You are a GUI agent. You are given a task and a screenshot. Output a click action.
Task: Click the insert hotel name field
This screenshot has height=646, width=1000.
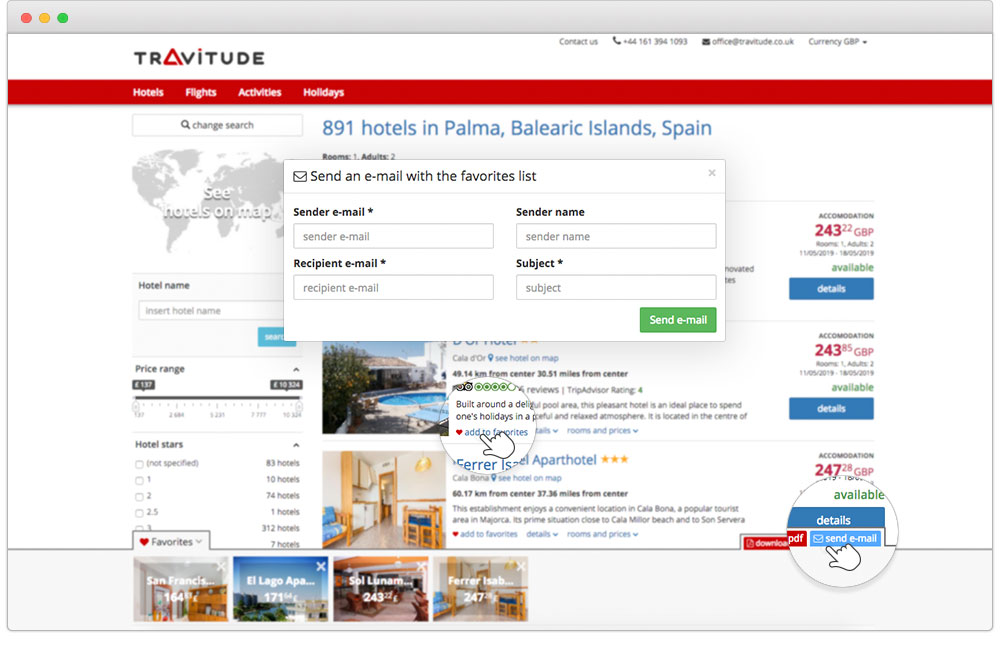210,311
